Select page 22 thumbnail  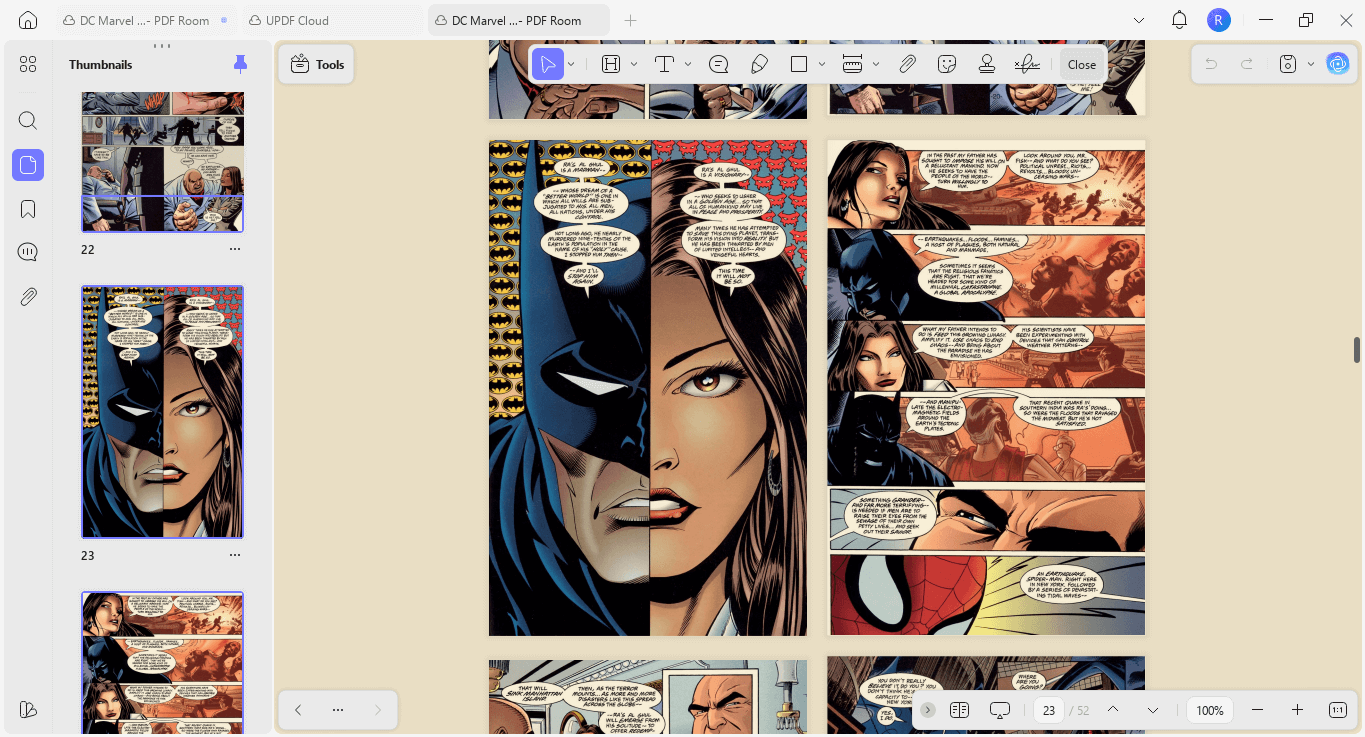pyautogui.click(x=162, y=162)
